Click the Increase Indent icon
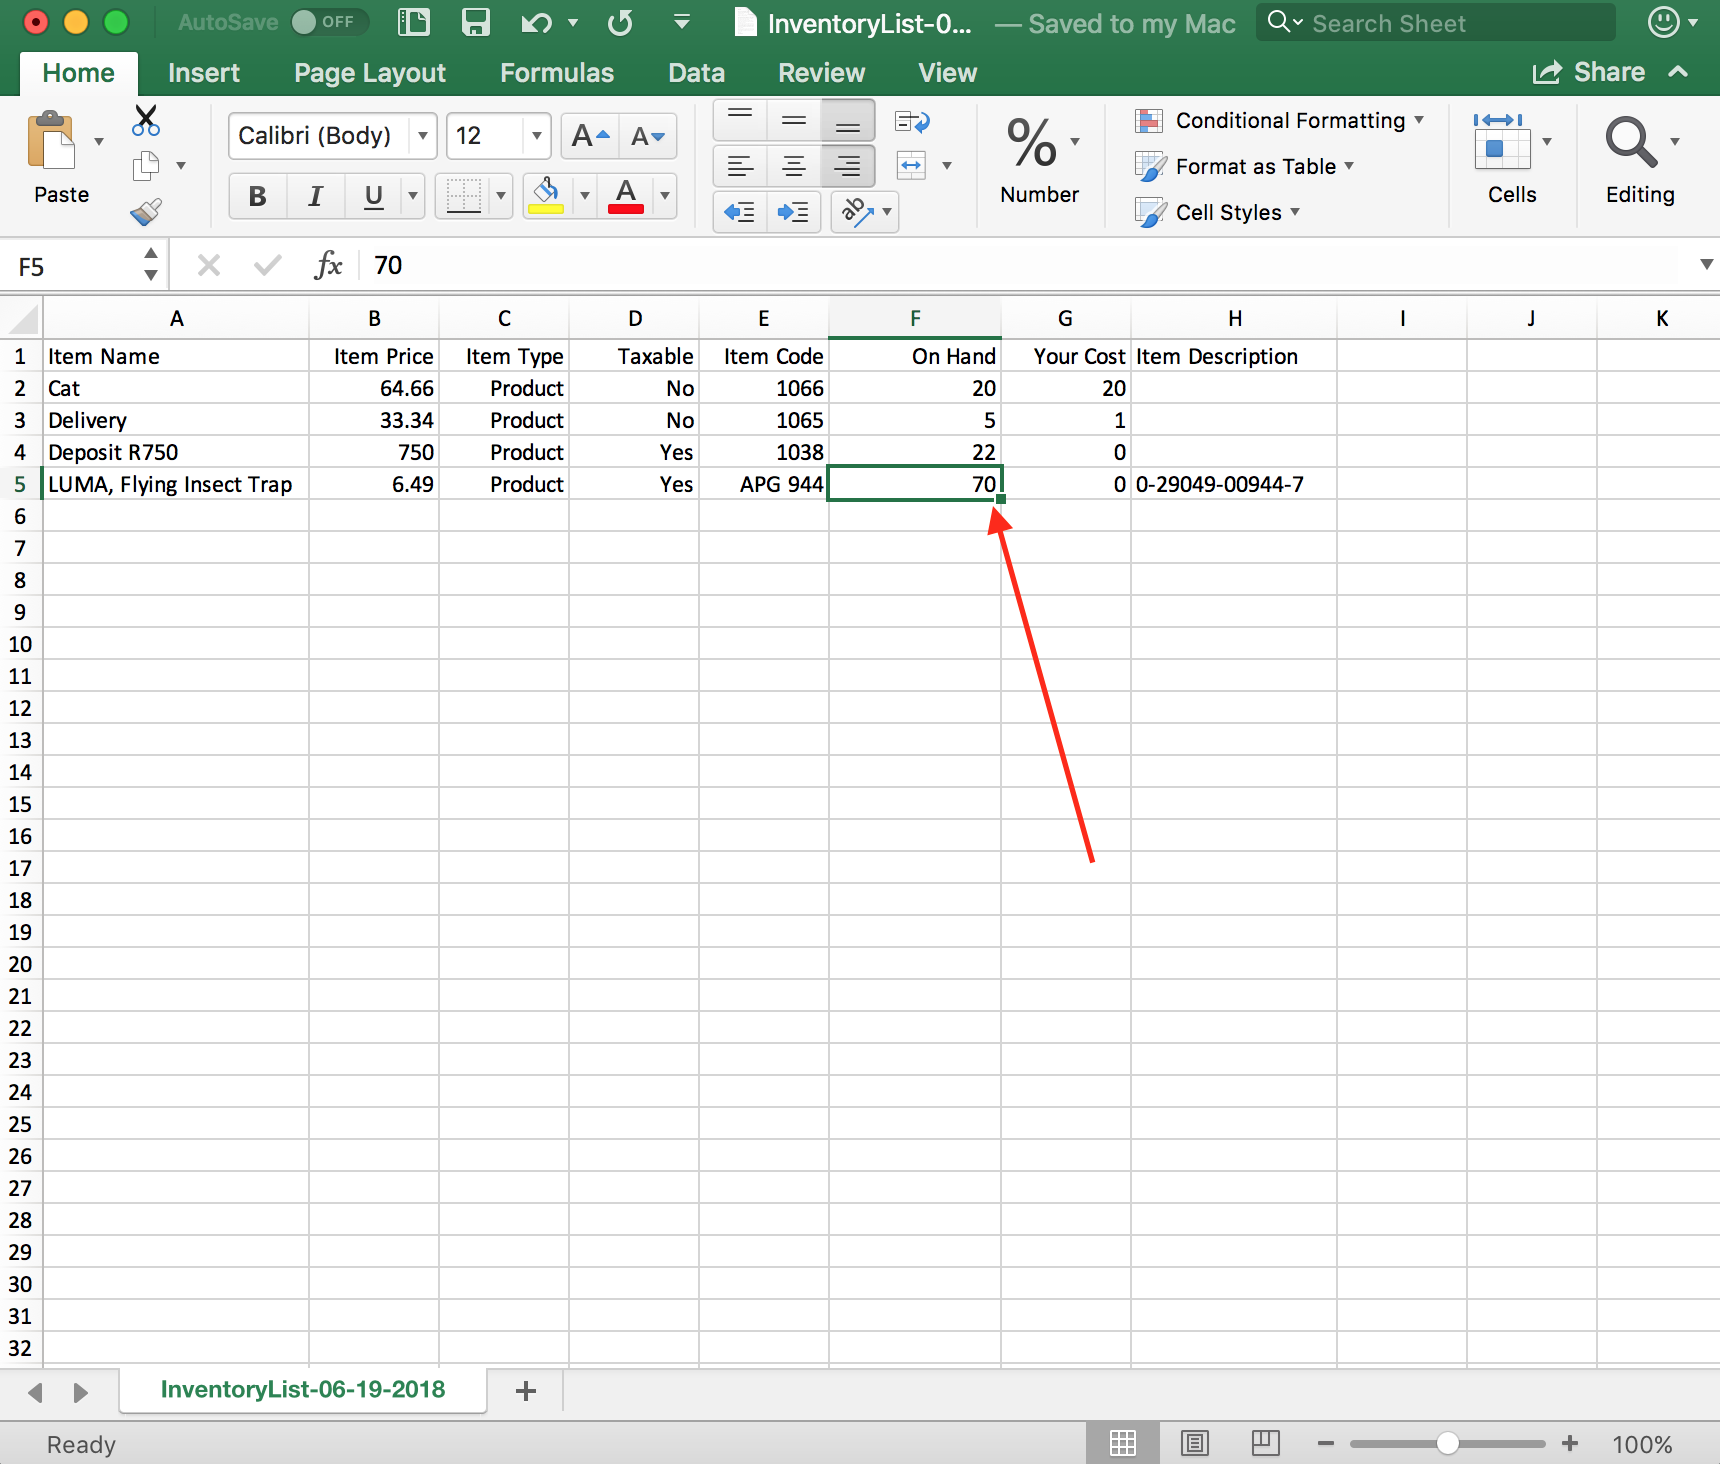 pyautogui.click(x=793, y=212)
